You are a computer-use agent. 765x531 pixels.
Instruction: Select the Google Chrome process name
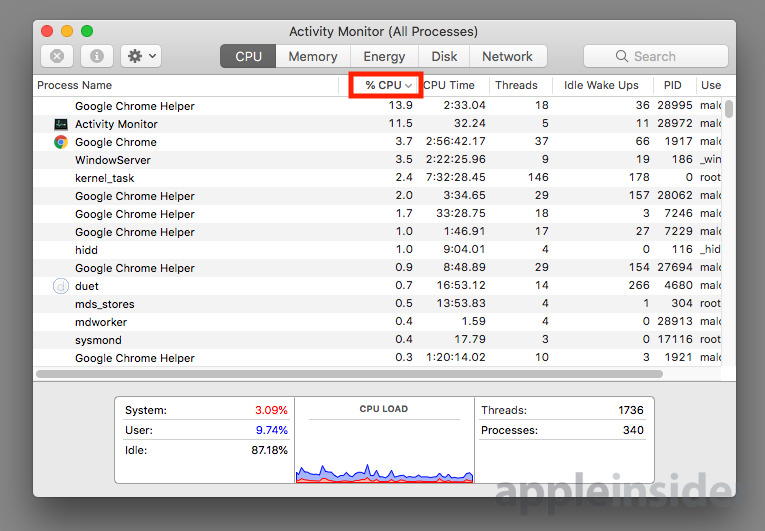pyautogui.click(x=116, y=142)
